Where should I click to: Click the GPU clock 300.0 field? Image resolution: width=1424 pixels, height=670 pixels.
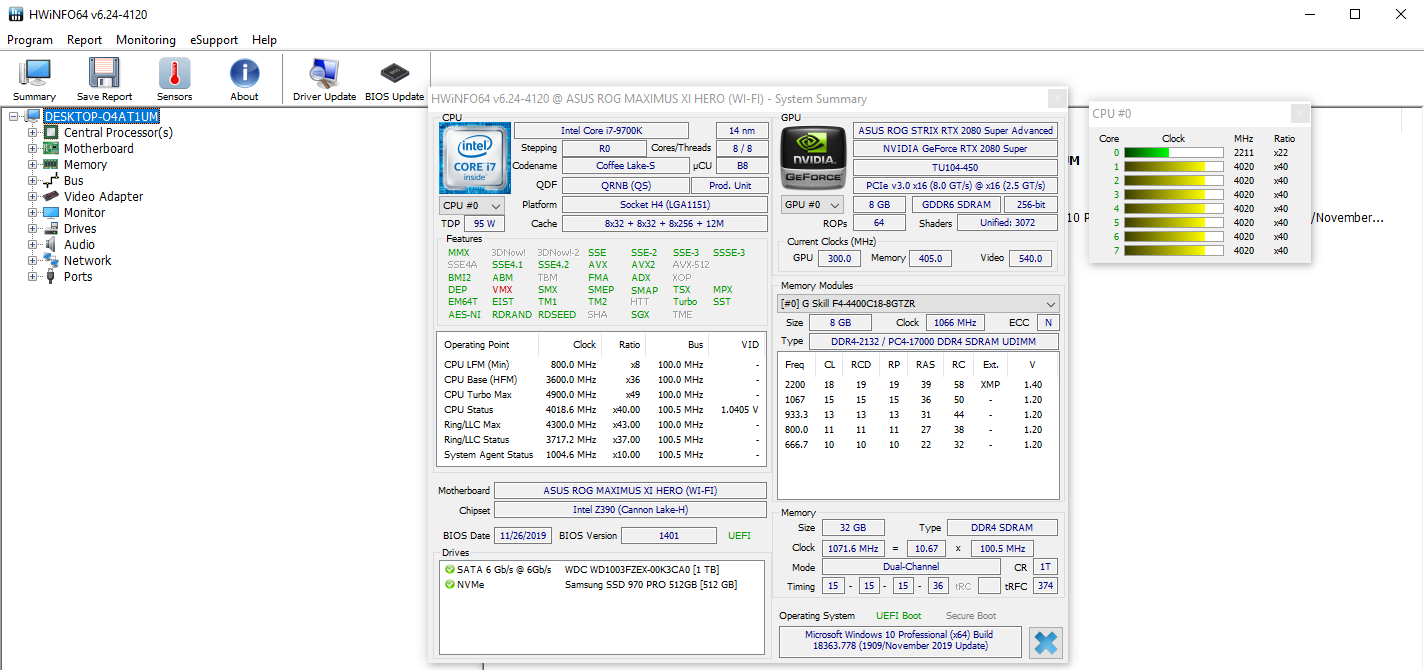(840, 258)
